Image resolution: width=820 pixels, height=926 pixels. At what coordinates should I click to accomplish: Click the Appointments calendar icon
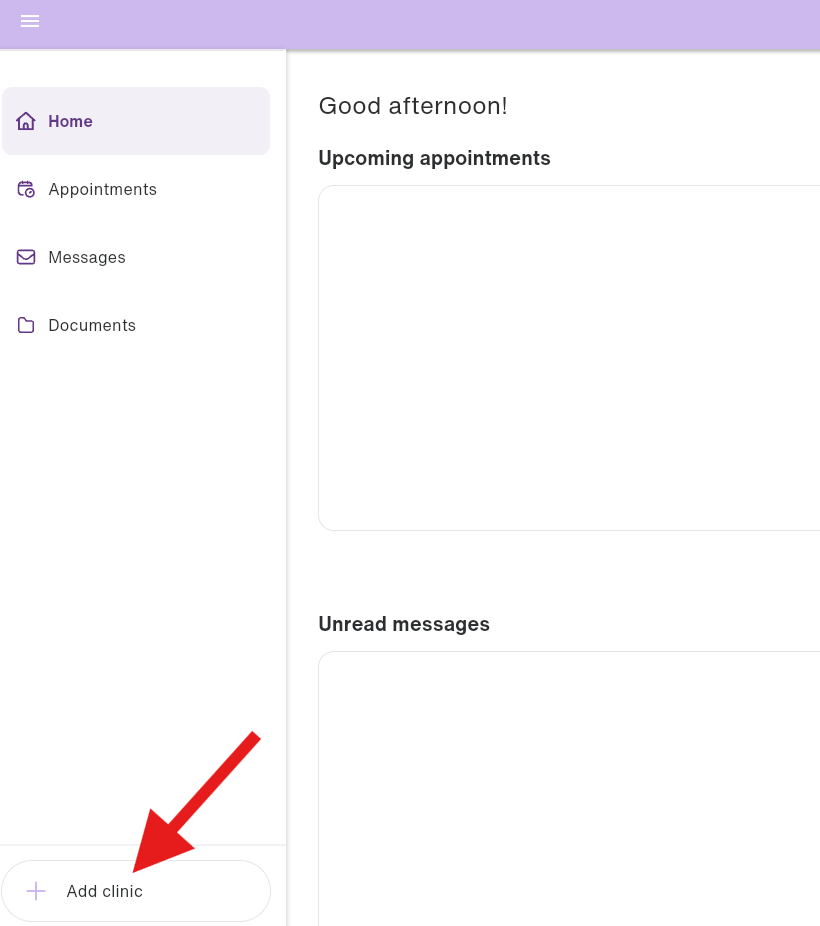(26, 189)
